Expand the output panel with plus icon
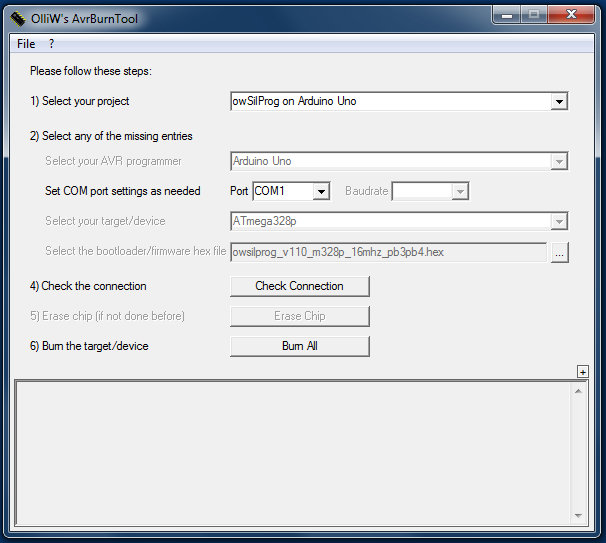 point(582,372)
